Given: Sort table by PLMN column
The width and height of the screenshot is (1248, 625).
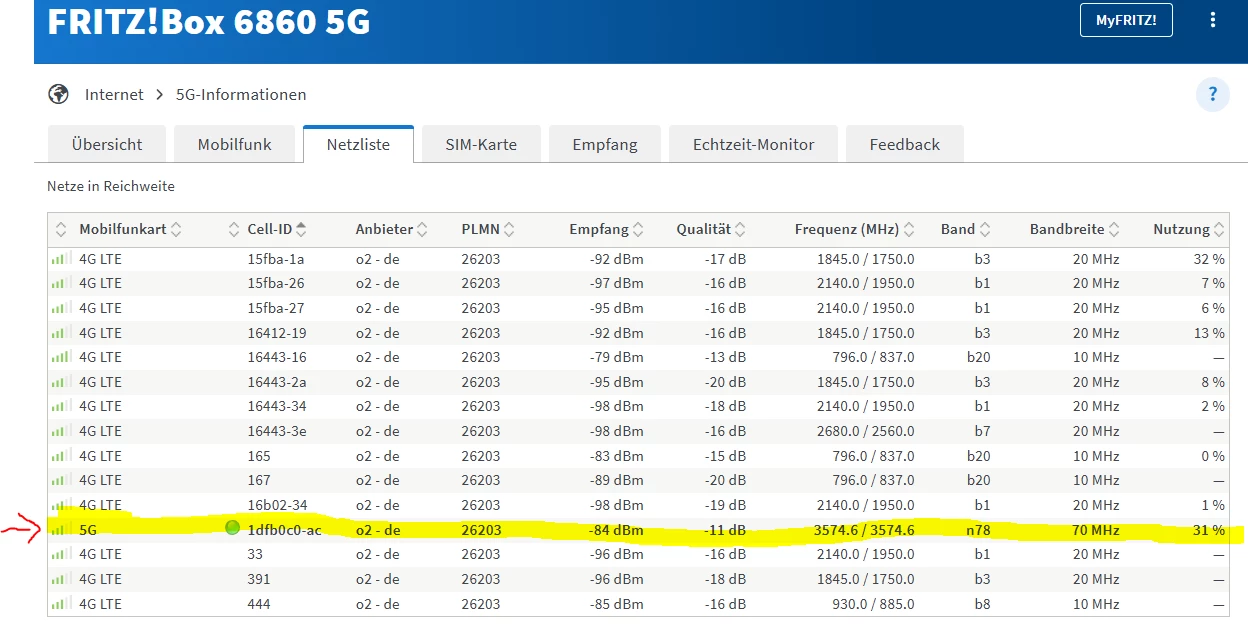Looking at the screenshot, I should point(488,229).
